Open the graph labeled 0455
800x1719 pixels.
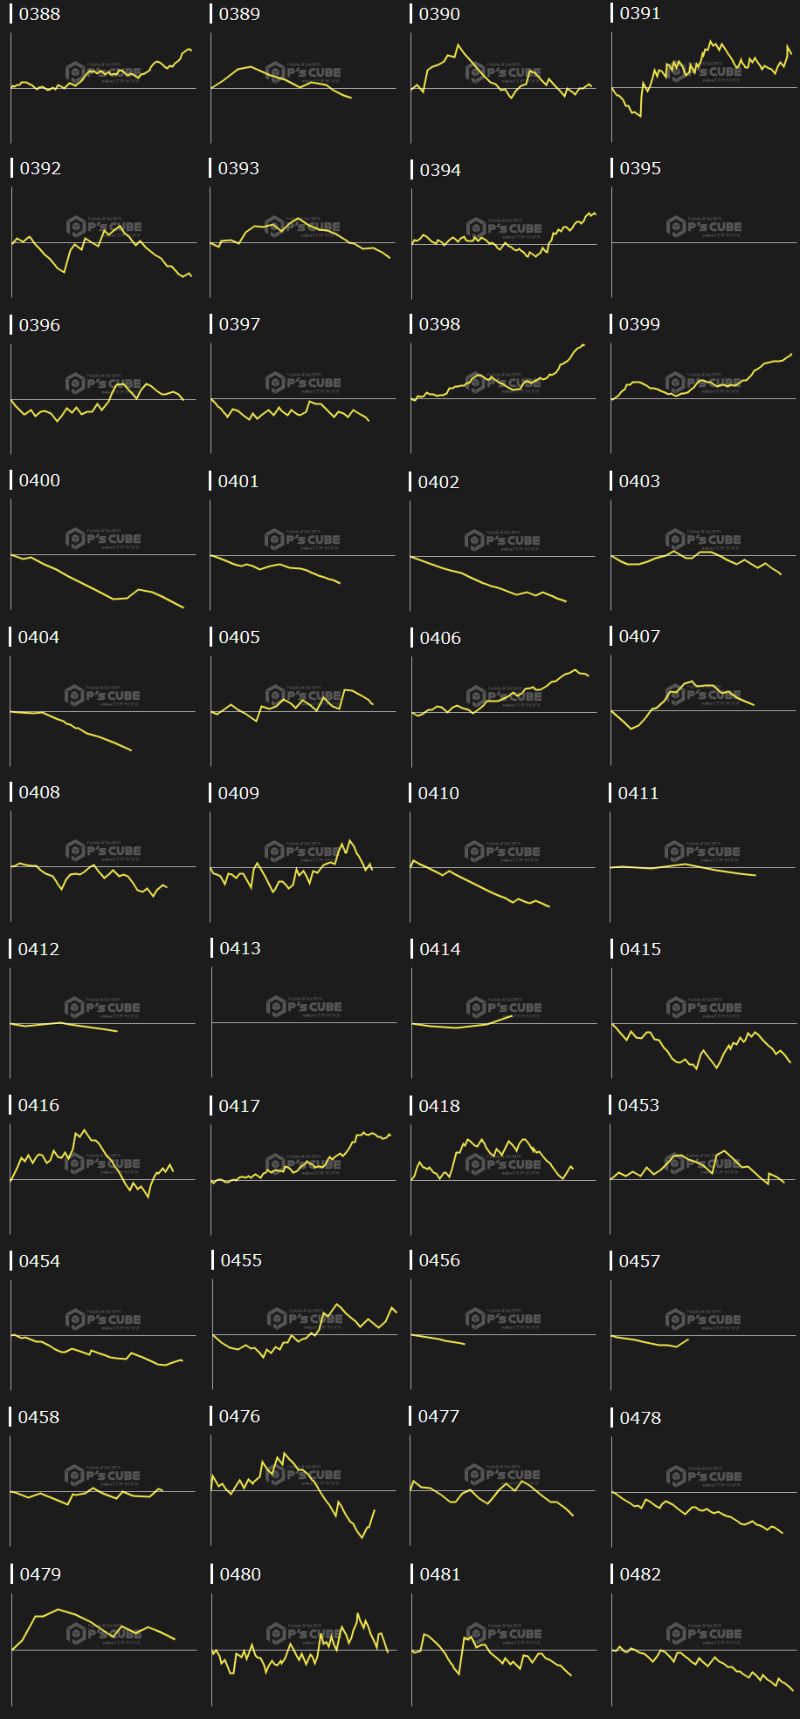point(303,1335)
